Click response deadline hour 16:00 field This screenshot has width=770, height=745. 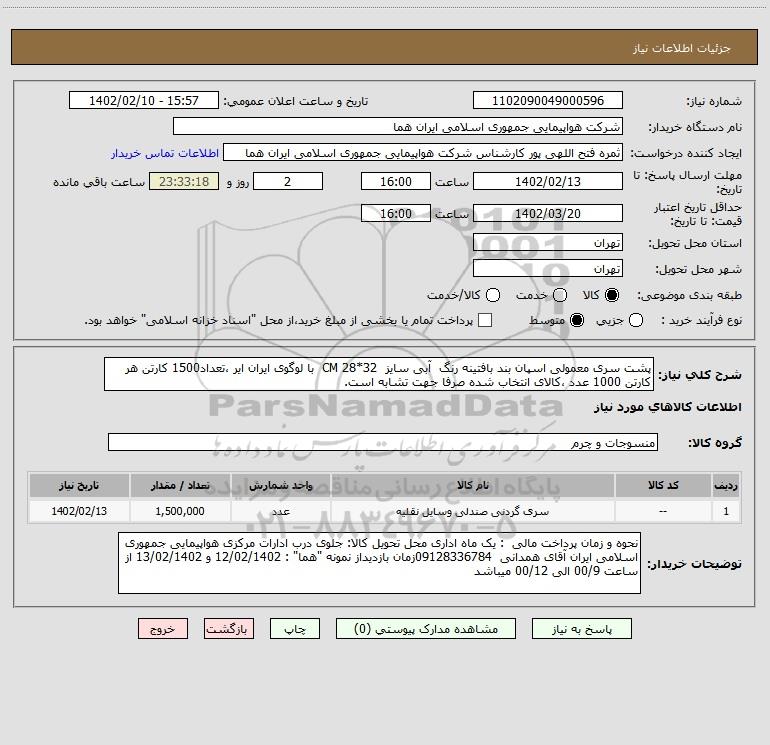tap(396, 181)
